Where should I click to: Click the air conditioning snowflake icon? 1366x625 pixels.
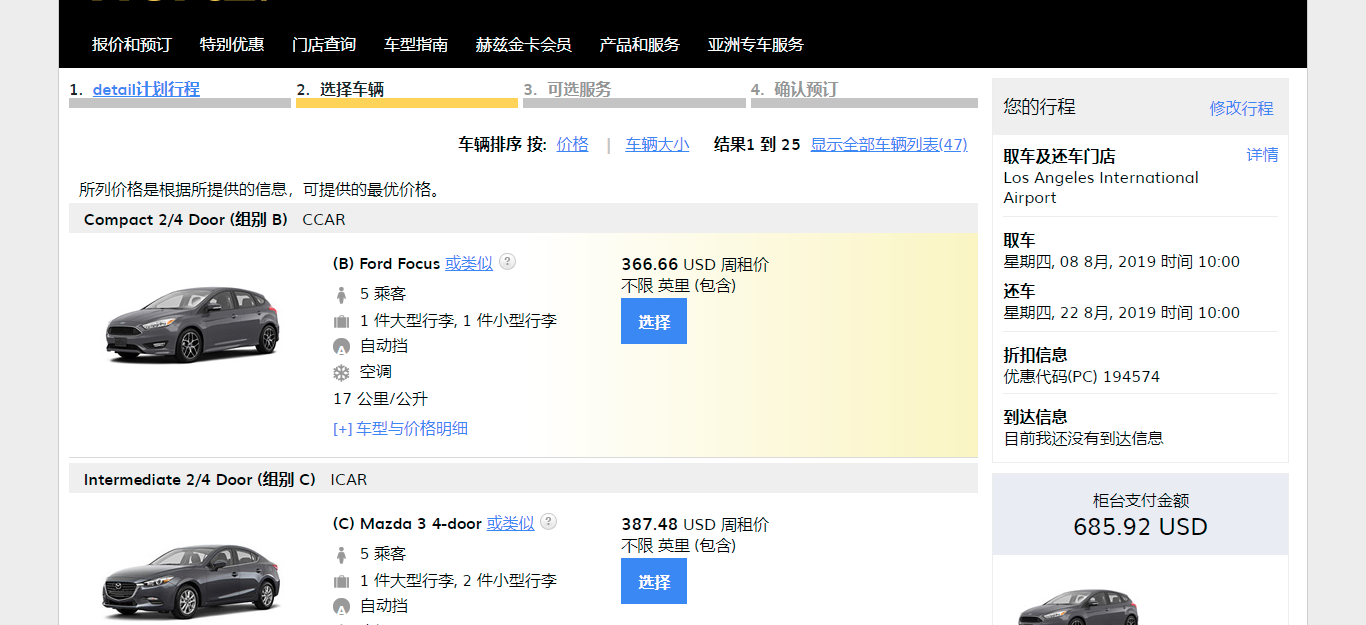coord(341,372)
